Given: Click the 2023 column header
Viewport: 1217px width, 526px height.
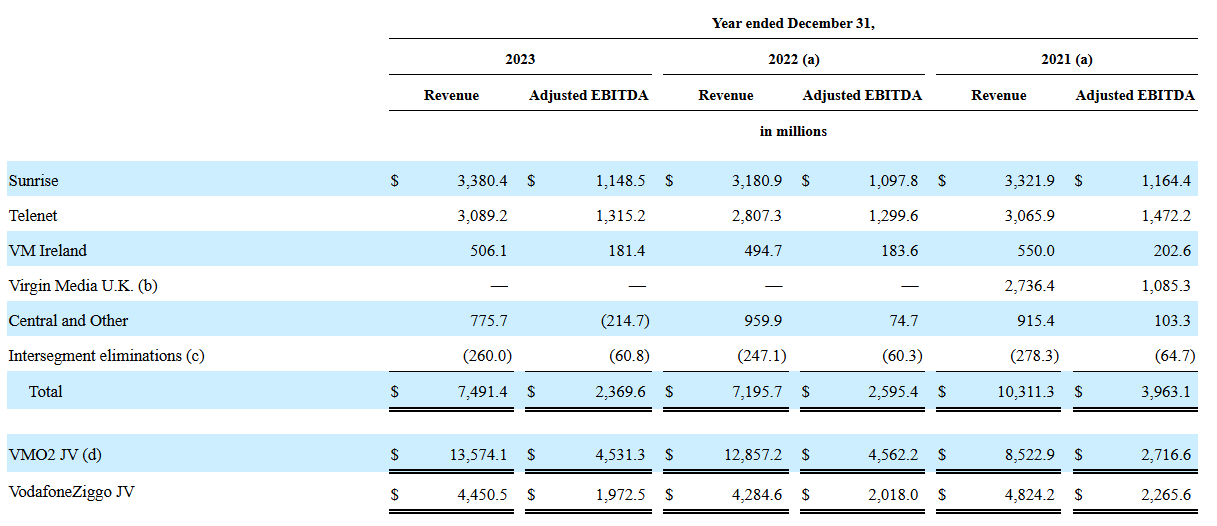Looking at the screenshot, I should (520, 59).
